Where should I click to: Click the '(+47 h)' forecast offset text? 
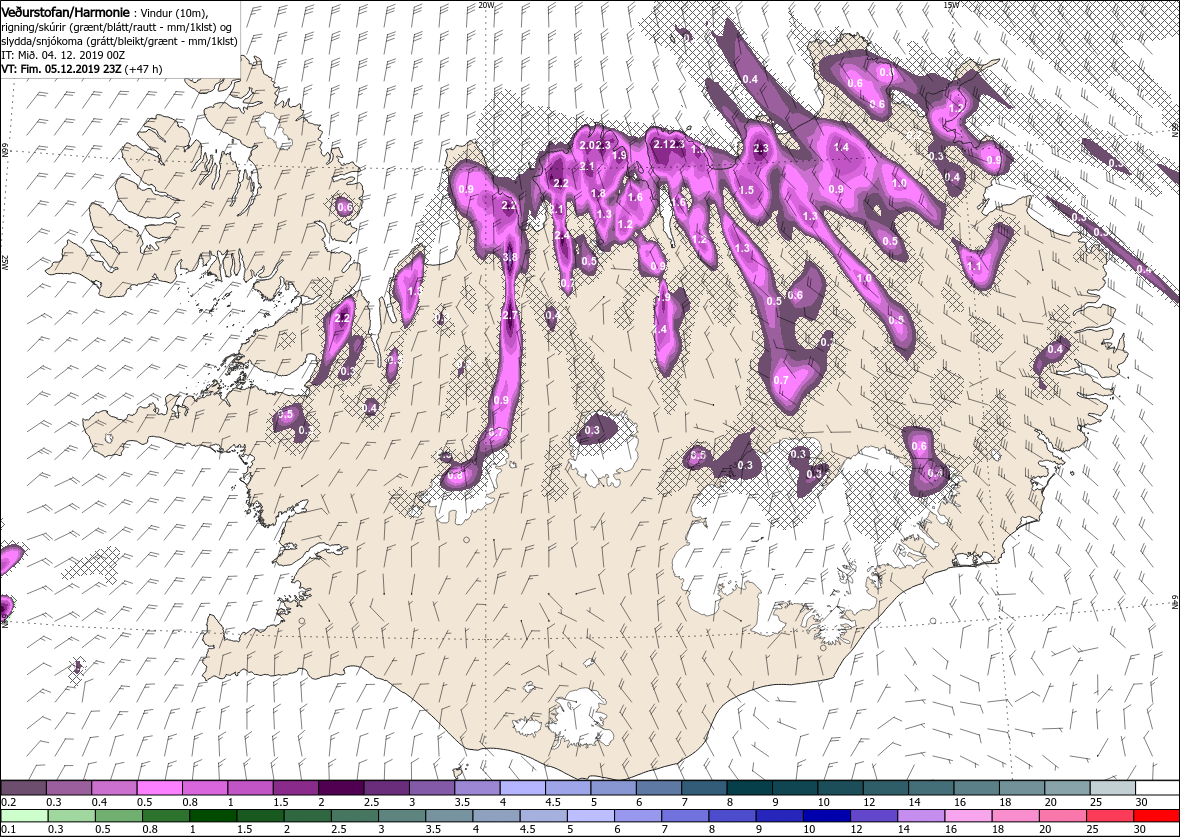pos(143,68)
